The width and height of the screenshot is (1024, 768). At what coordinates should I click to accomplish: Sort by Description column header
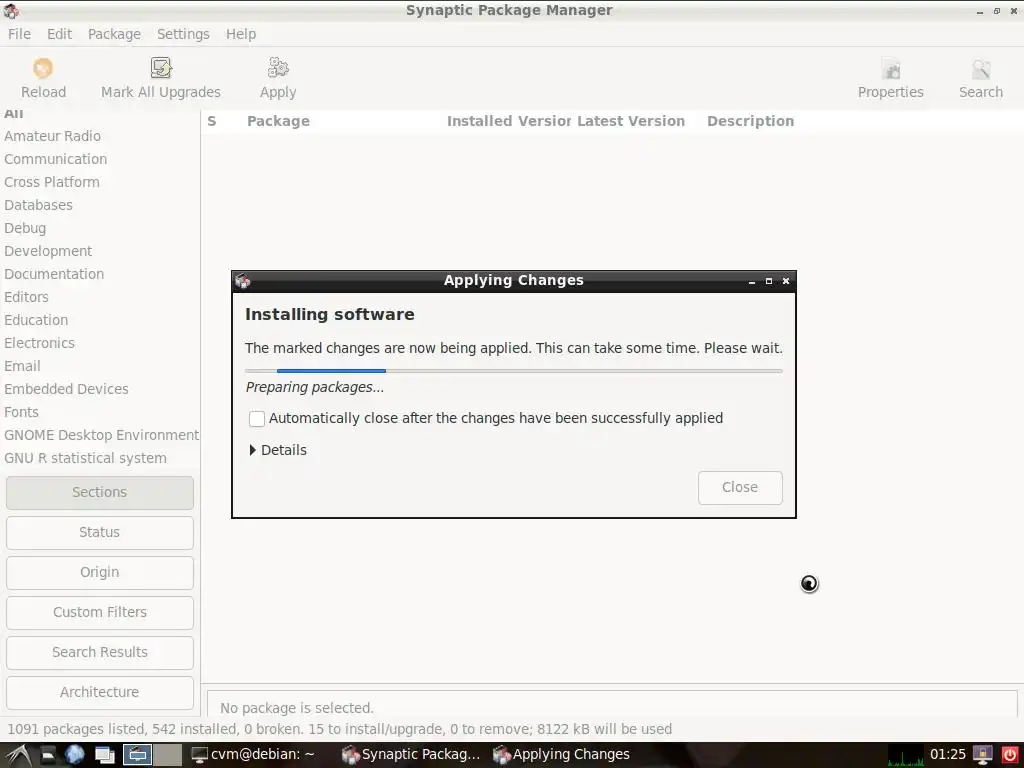point(750,121)
